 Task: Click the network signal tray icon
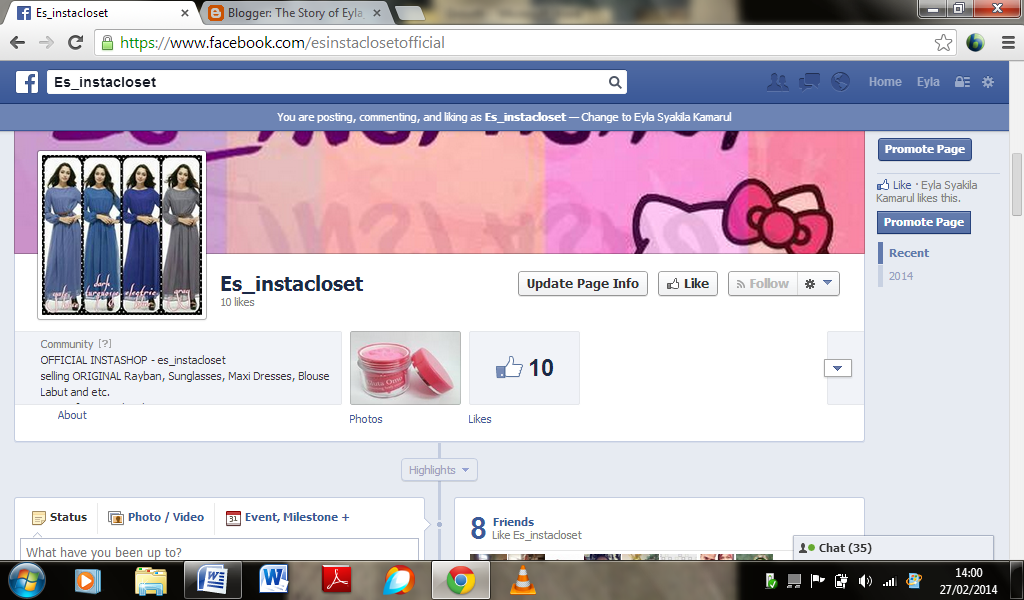[x=889, y=580]
